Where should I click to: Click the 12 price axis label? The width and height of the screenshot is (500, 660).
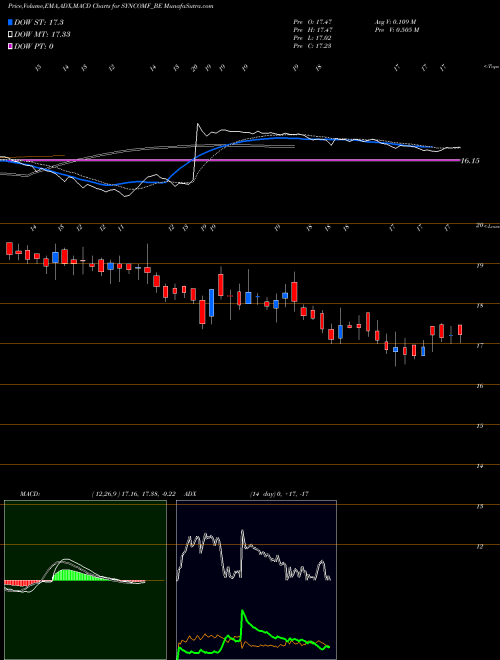click(x=479, y=546)
